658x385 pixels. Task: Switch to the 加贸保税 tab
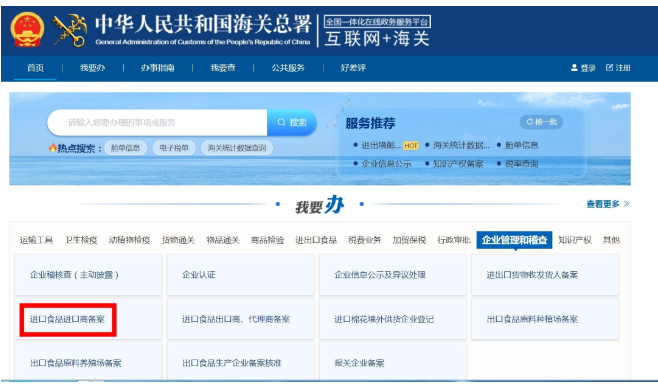click(409, 240)
